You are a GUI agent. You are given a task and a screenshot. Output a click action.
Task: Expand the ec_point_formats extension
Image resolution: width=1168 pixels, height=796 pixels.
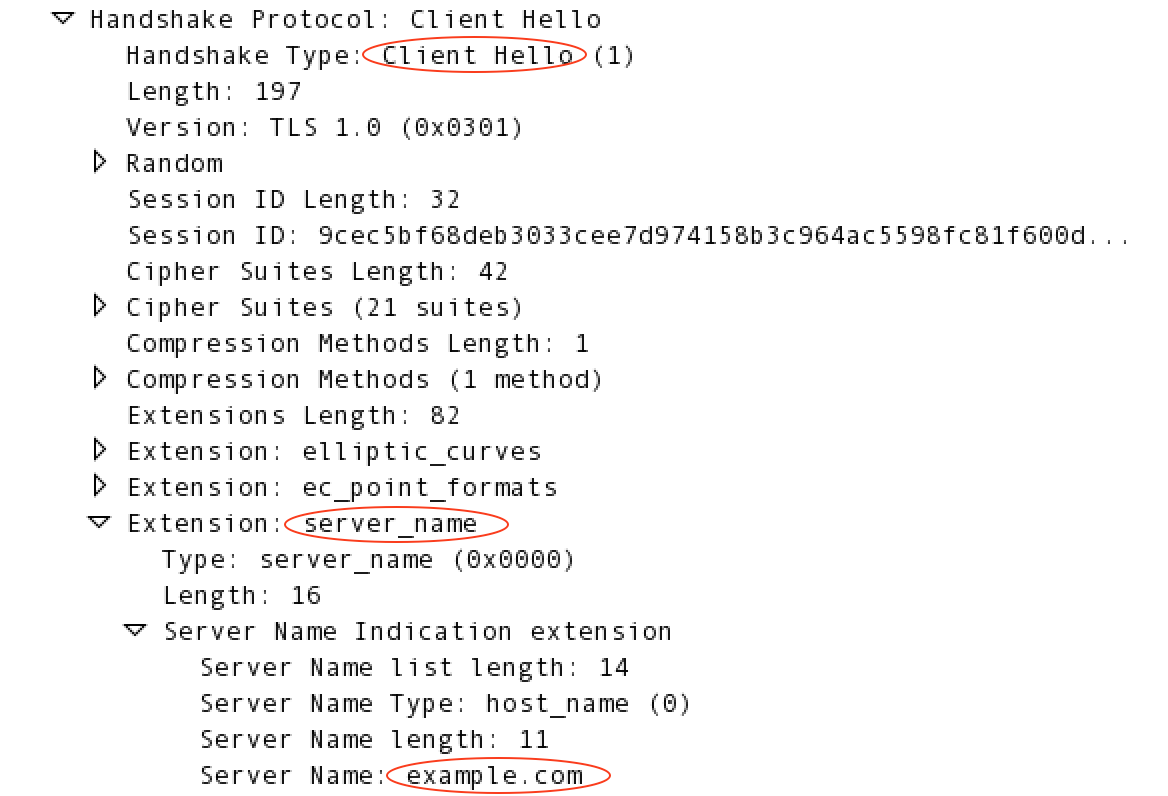tap(99, 486)
